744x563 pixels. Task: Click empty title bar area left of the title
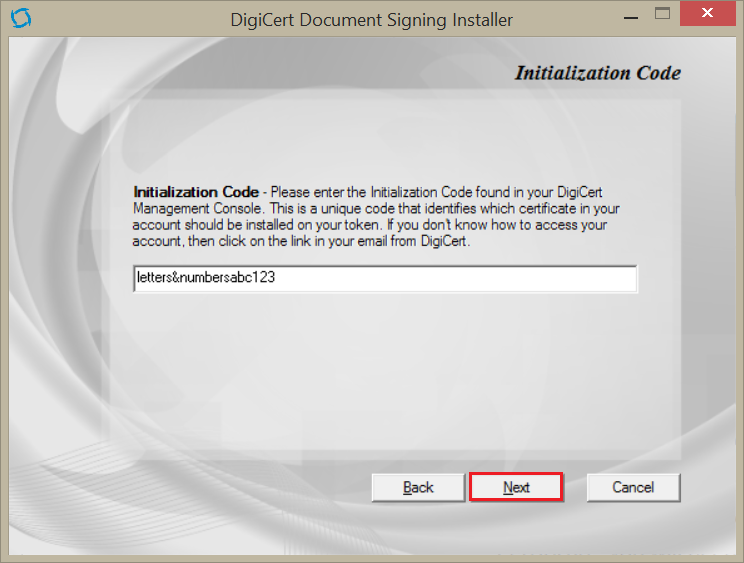click(x=120, y=20)
